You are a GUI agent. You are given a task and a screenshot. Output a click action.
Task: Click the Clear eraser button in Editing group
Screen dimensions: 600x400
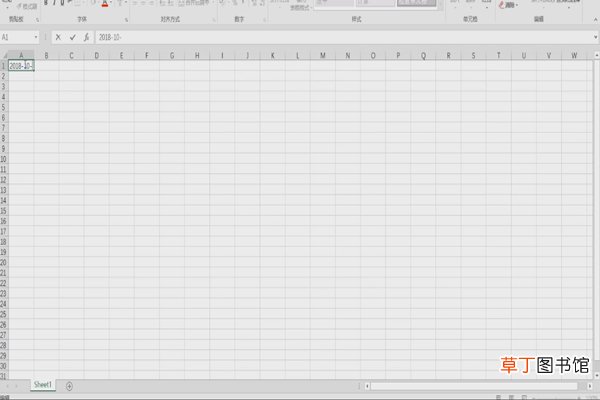(x=508, y=5)
